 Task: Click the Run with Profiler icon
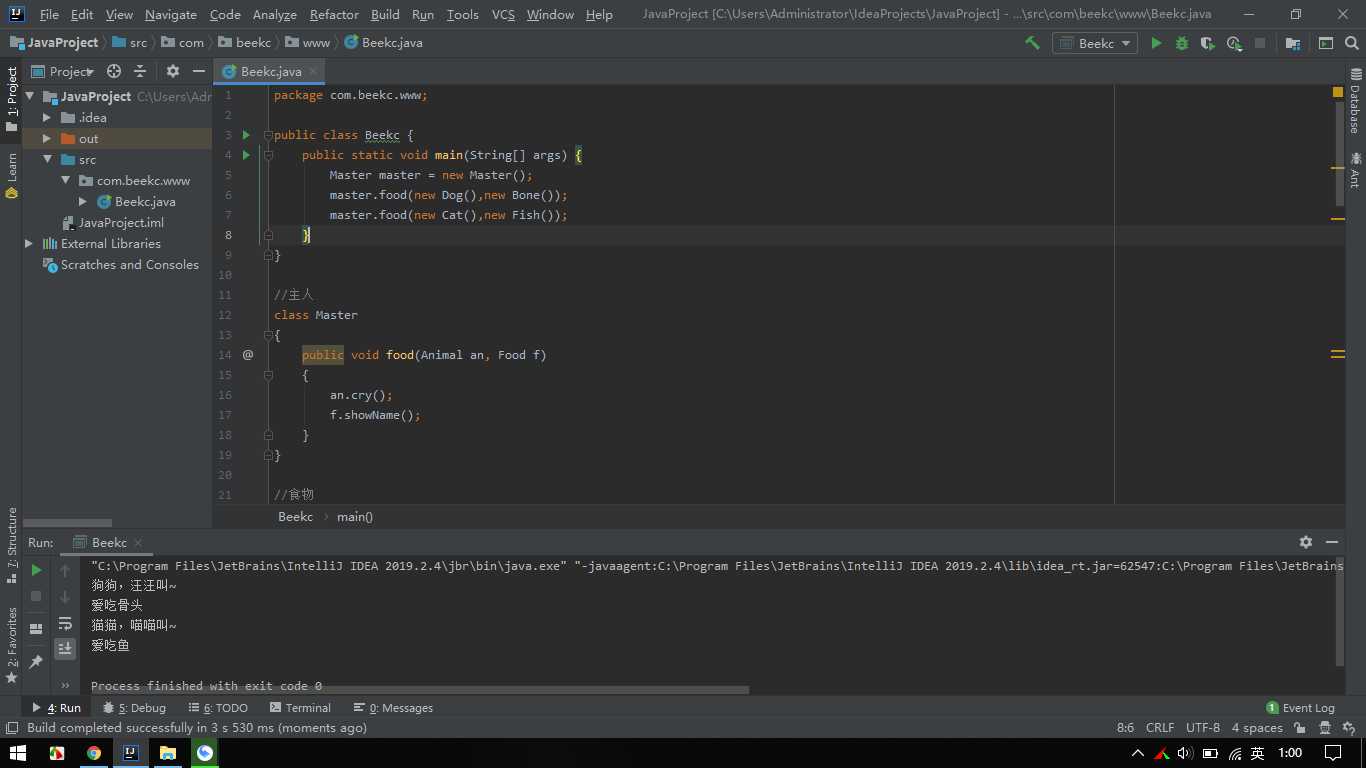point(1234,43)
